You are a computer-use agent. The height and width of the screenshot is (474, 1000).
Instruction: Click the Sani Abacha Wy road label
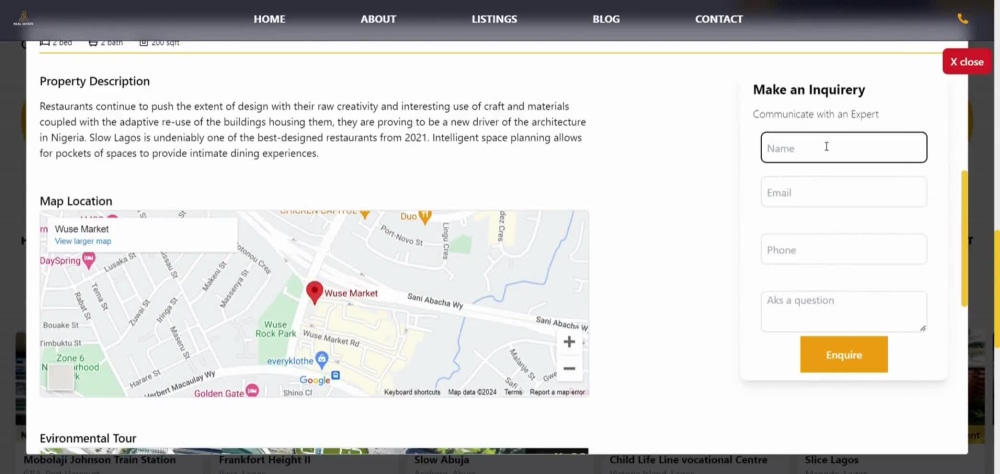click(435, 301)
